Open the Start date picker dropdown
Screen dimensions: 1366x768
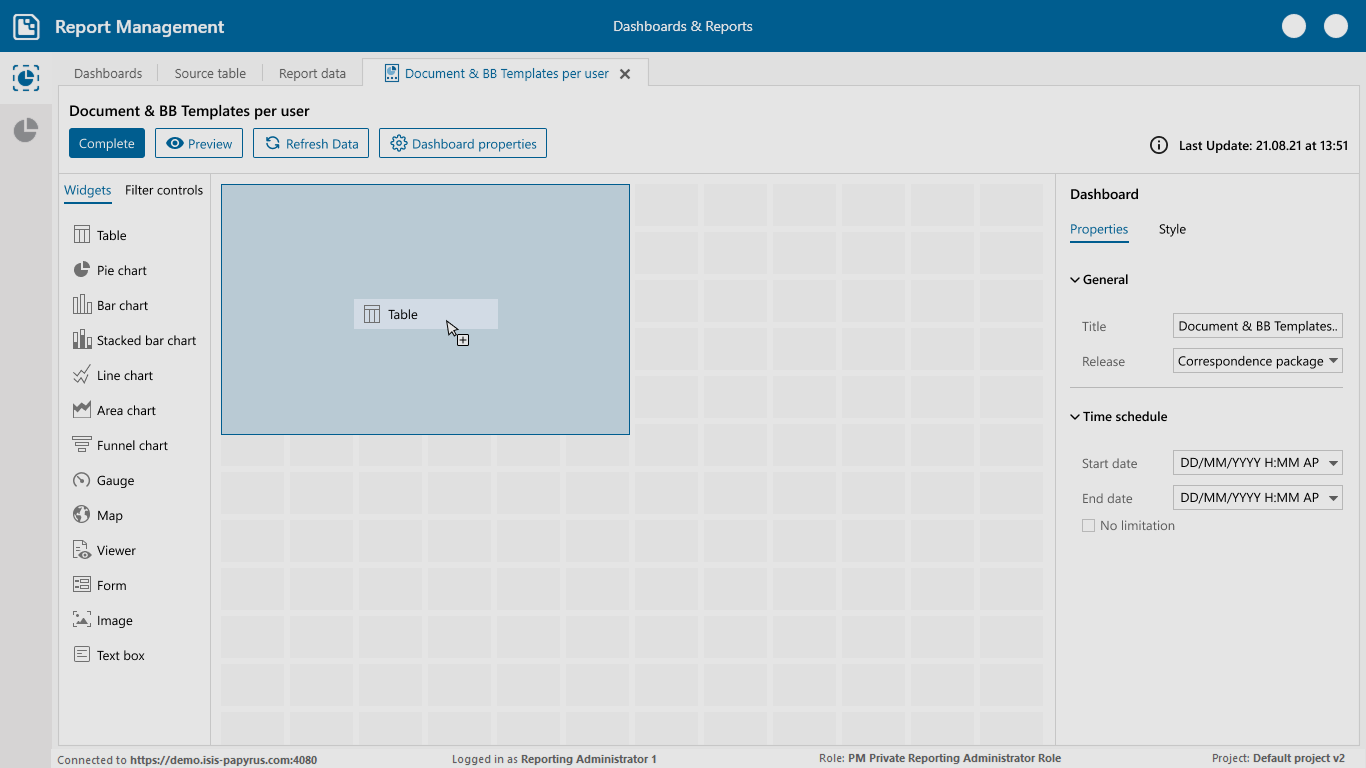click(x=1334, y=463)
